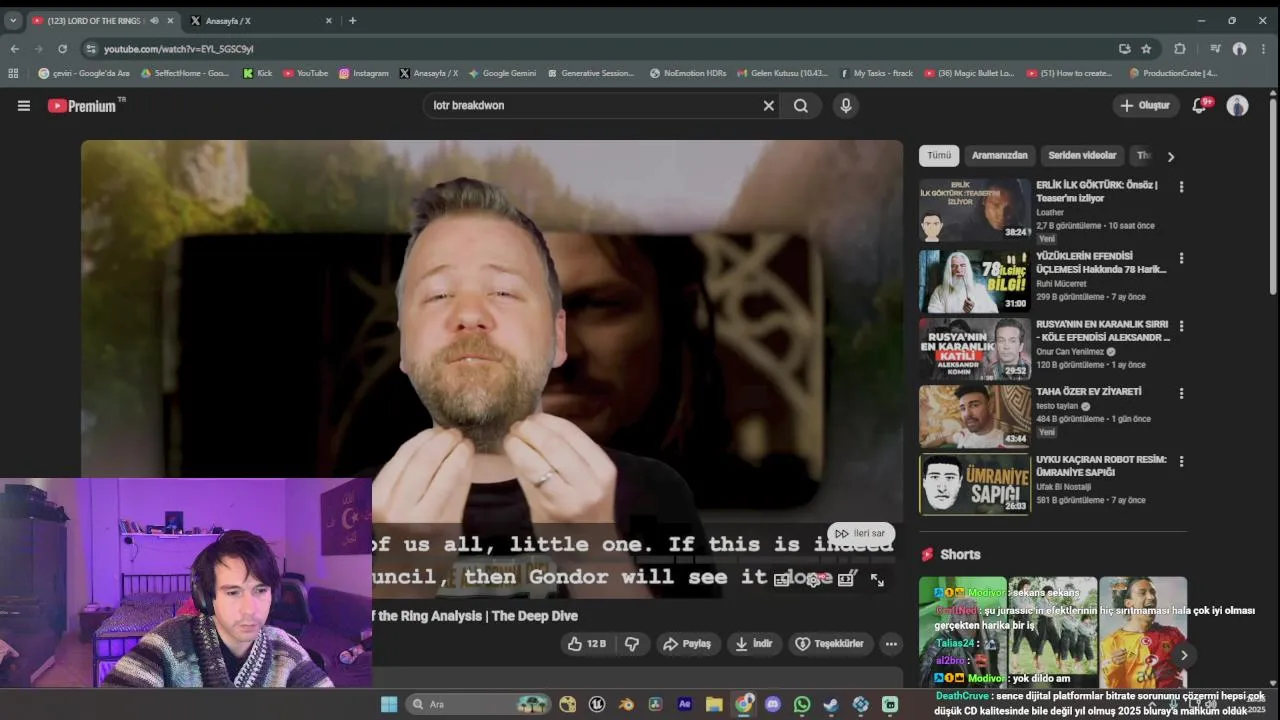
Task: Click the İndir download button
Action: [754, 644]
